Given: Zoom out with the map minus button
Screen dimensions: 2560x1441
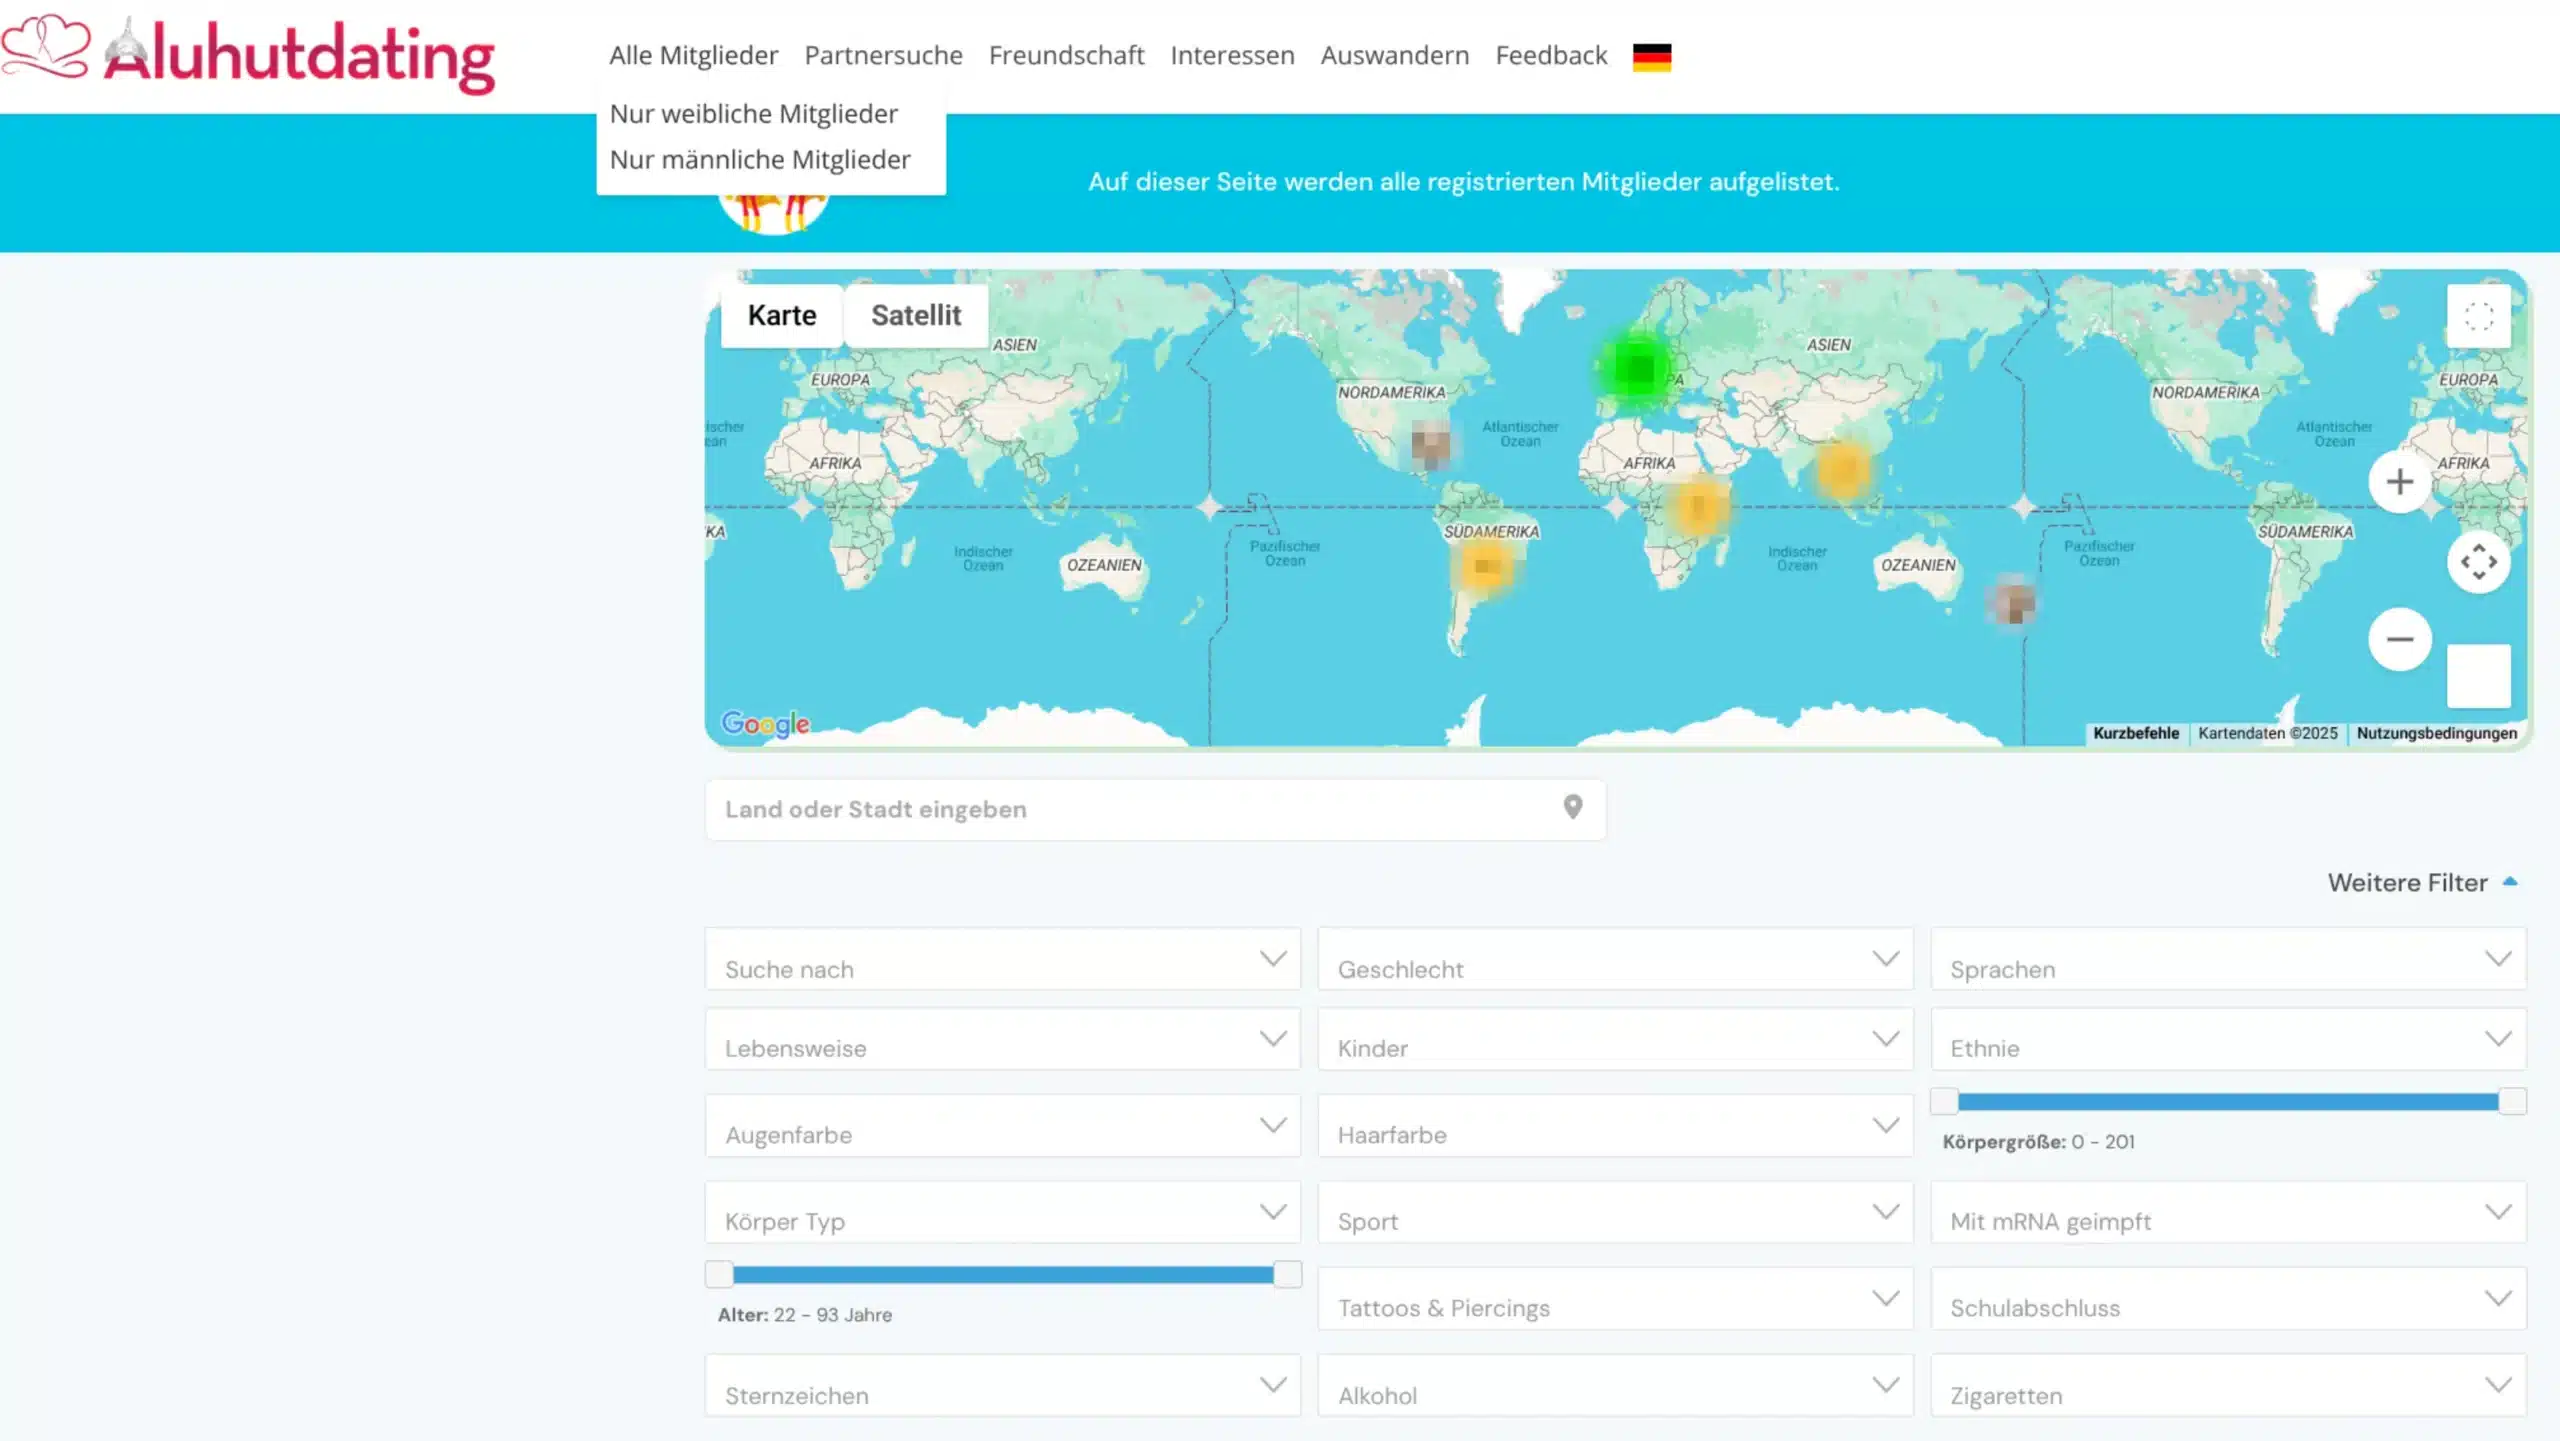Looking at the screenshot, I should point(2399,639).
